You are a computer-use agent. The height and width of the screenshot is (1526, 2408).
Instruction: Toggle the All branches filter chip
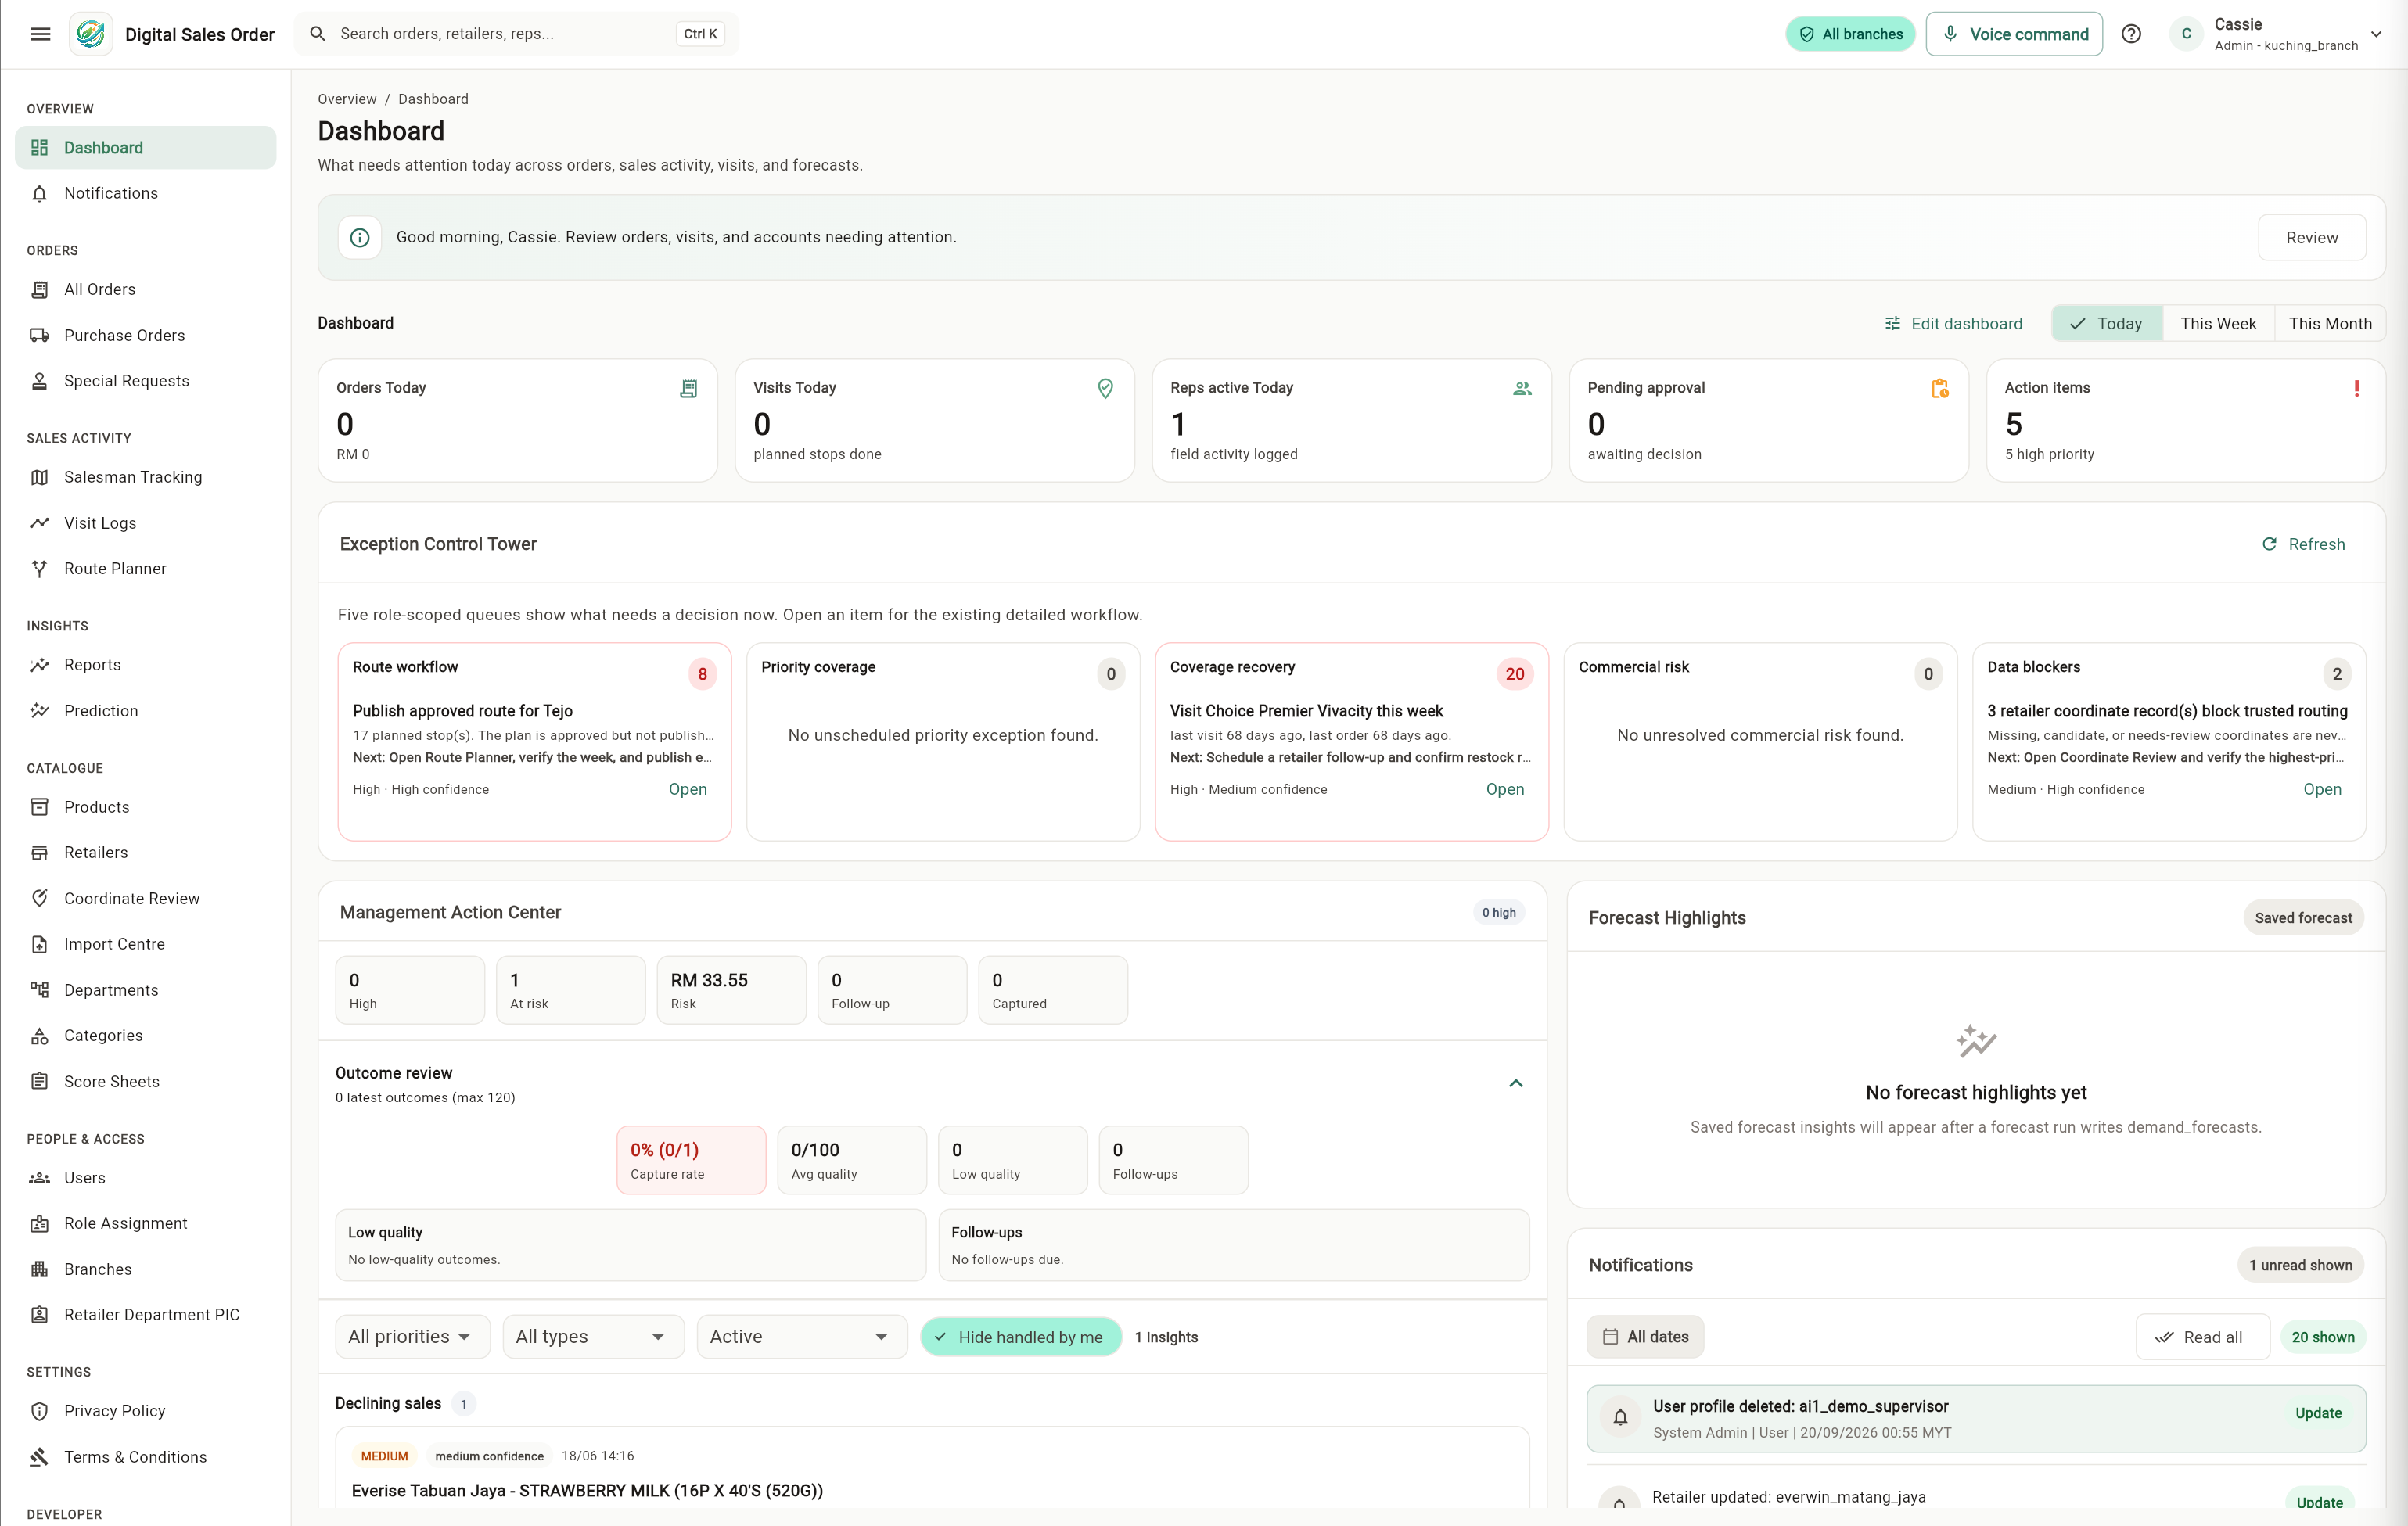1851,34
